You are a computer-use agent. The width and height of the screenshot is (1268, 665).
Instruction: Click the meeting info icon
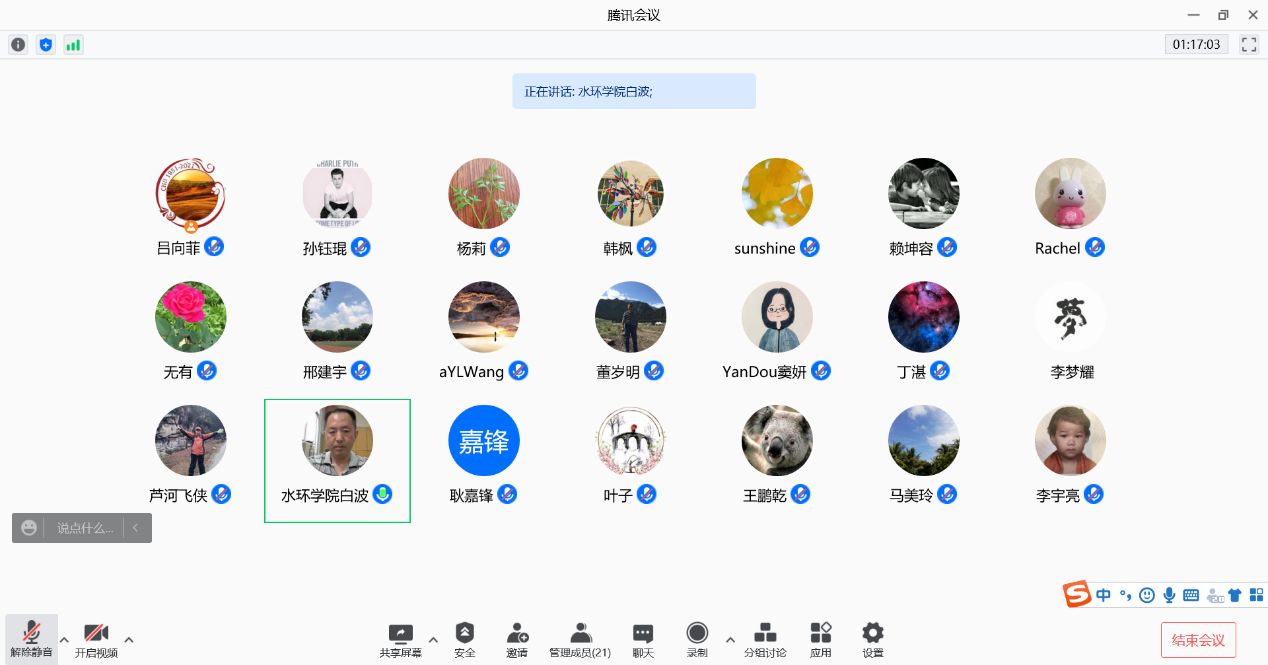[x=18, y=45]
